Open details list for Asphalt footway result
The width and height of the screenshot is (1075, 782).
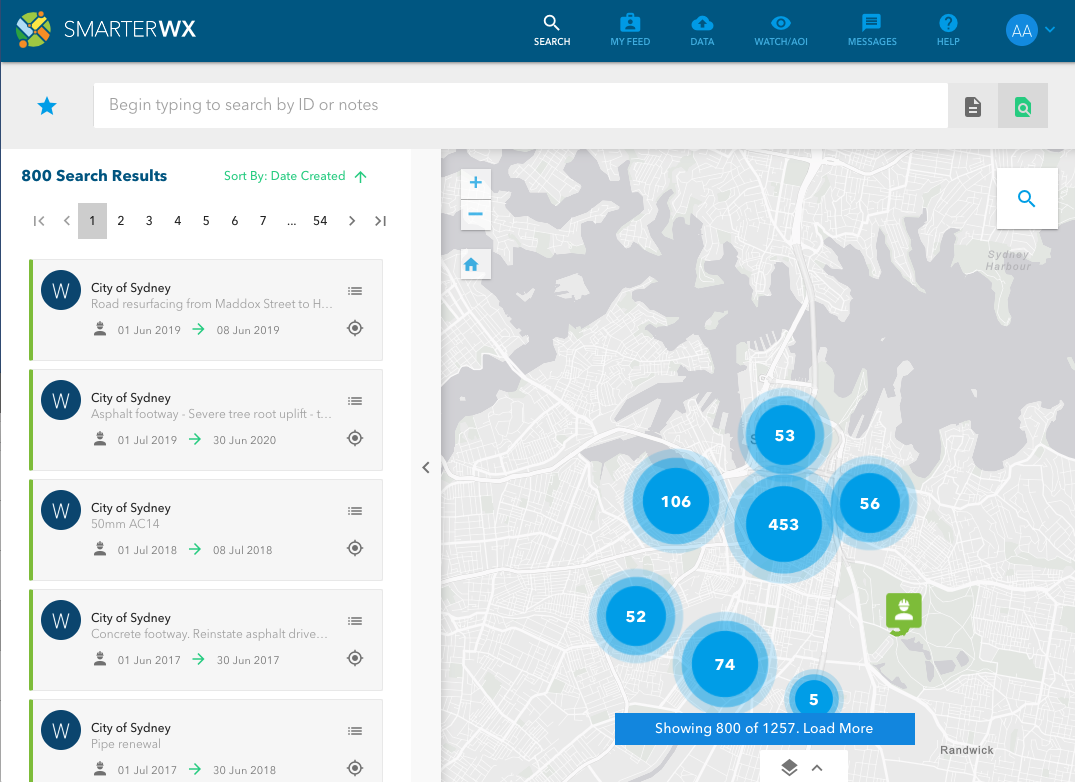(354, 401)
